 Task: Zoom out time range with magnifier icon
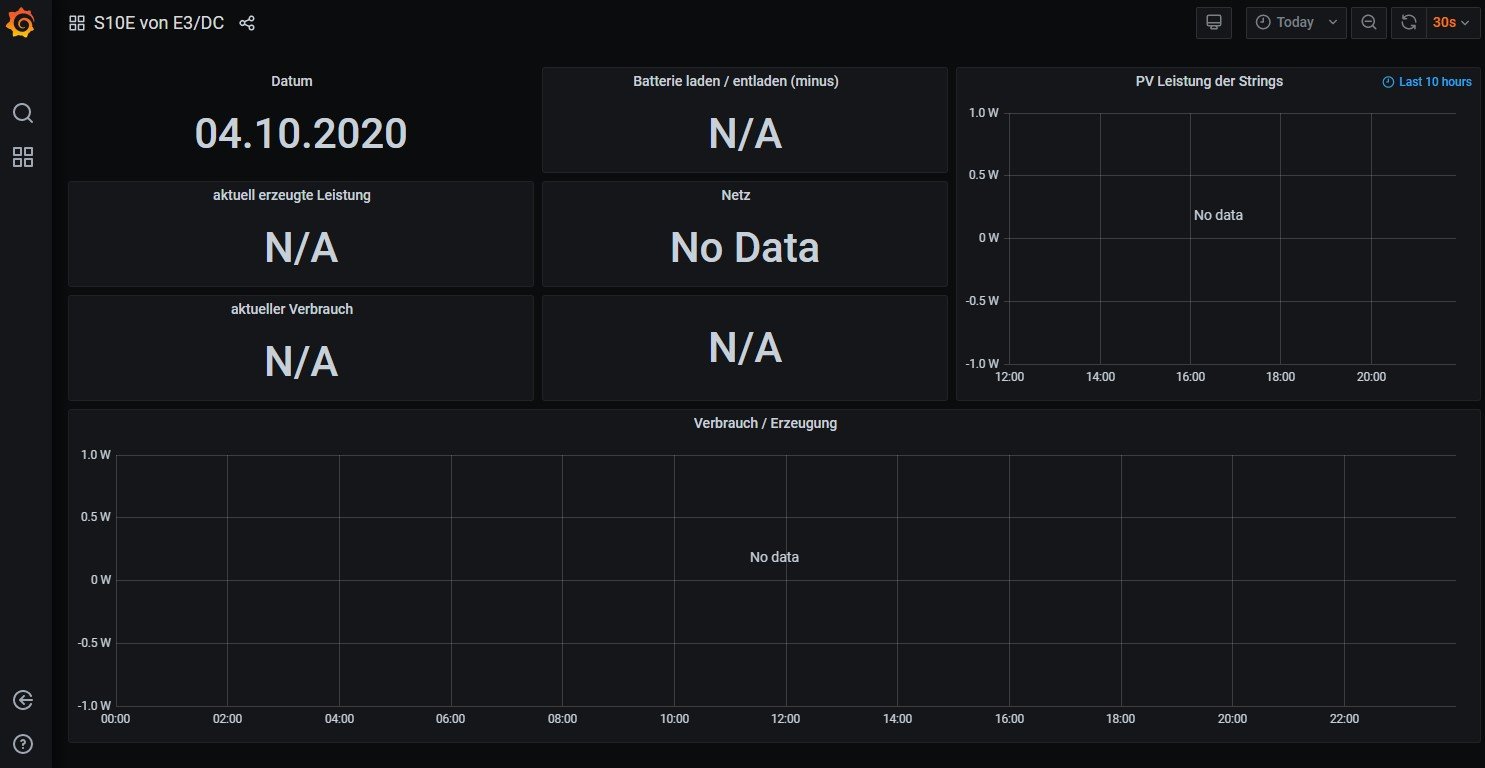click(x=1369, y=23)
